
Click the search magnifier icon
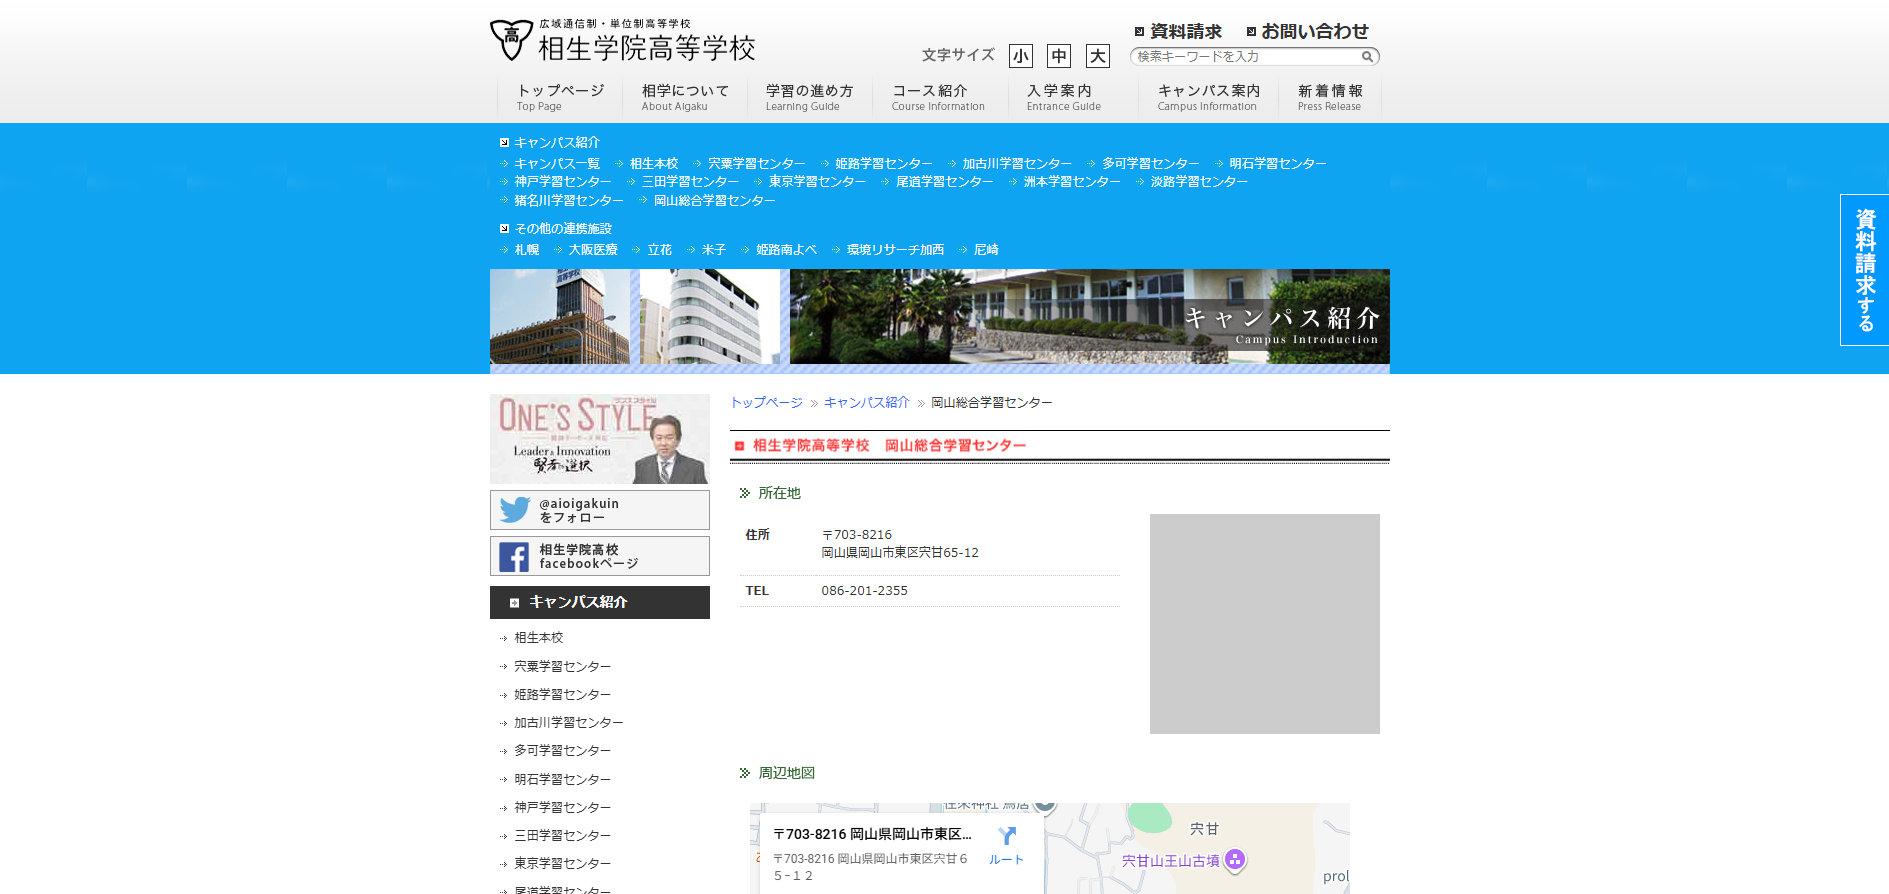pyautogui.click(x=1367, y=57)
